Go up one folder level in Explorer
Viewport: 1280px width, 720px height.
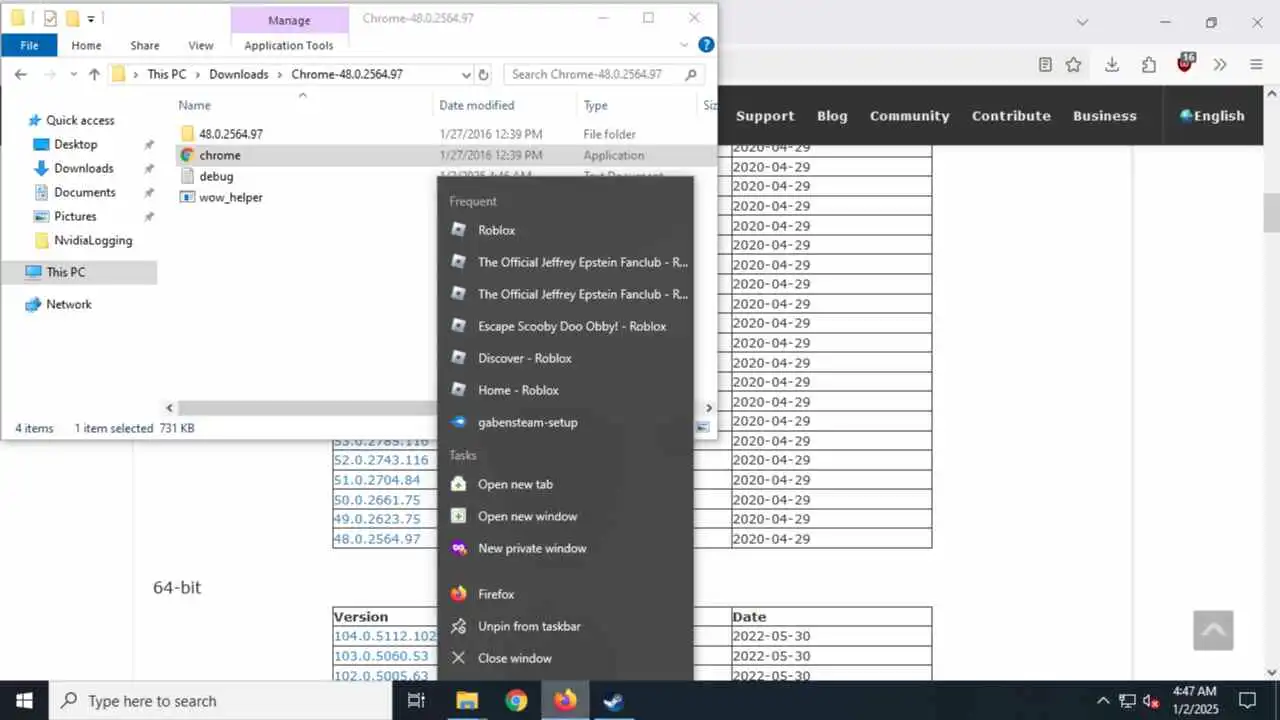click(x=94, y=74)
